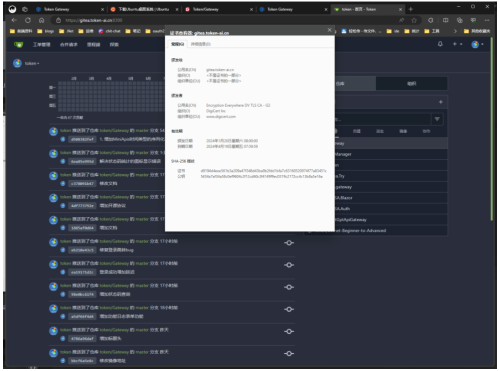Filter repositories by 镜像
This screenshot has height=371, width=500.
tap(403, 131)
